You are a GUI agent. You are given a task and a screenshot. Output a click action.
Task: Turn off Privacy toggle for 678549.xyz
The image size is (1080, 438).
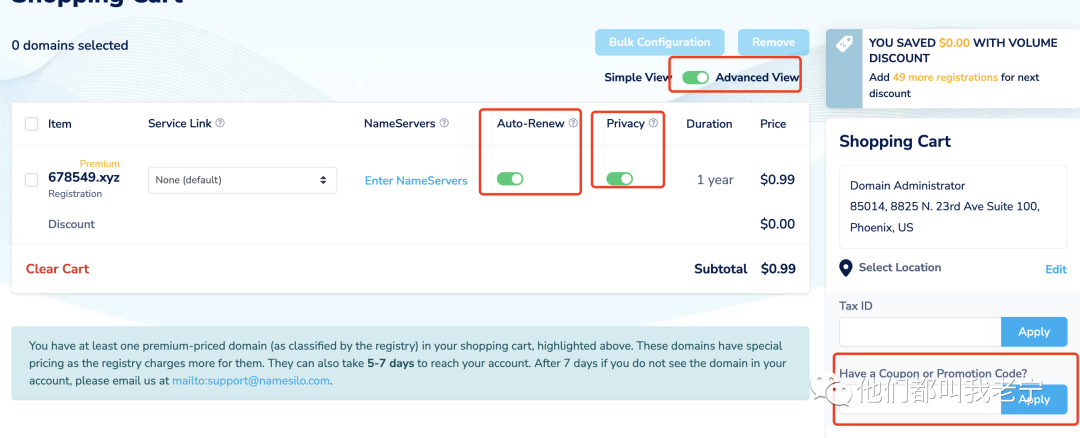pos(619,179)
